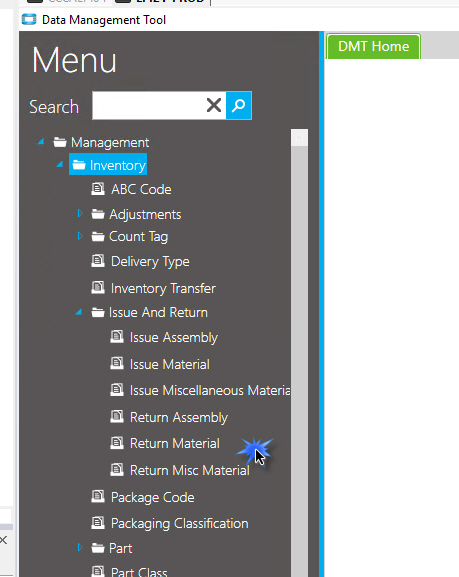Click the magnifier search button
459x577 pixels.
(x=239, y=106)
